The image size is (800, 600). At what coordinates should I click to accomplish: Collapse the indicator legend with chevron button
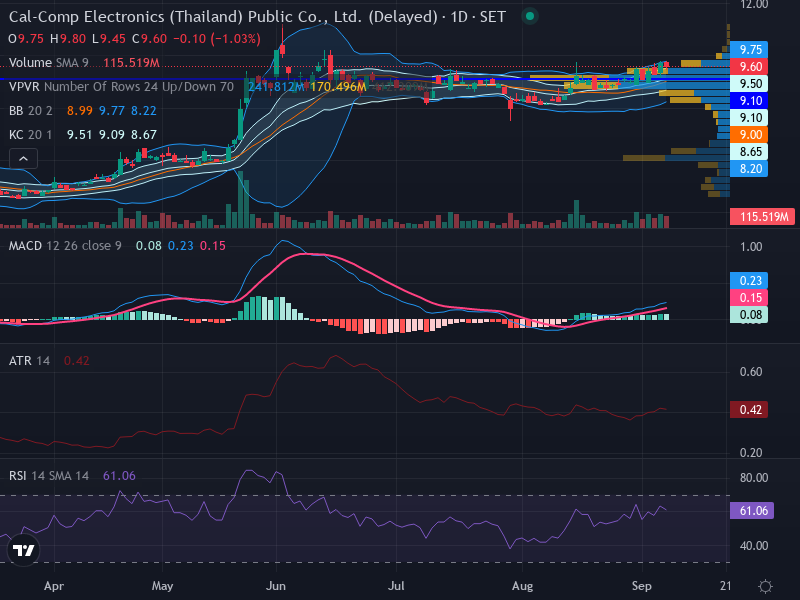23,159
